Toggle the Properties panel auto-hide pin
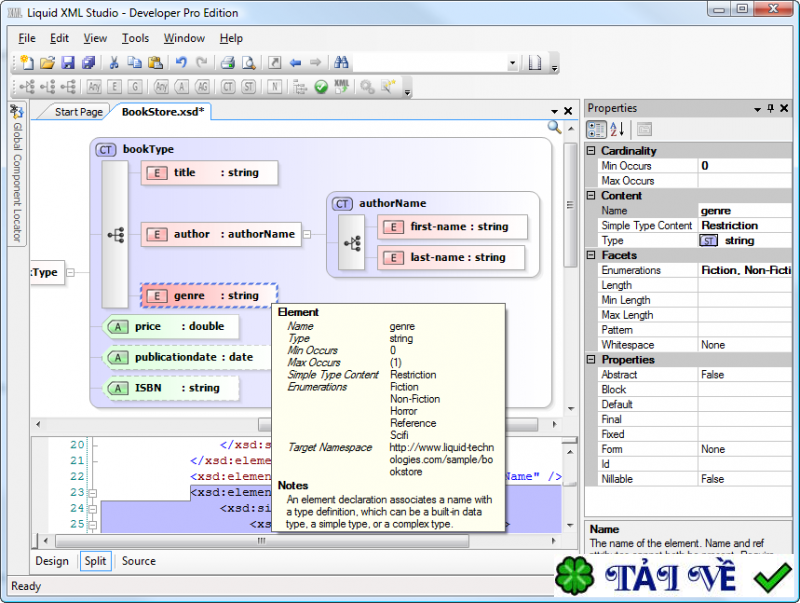Screen dimensions: 800x603 click(772, 108)
